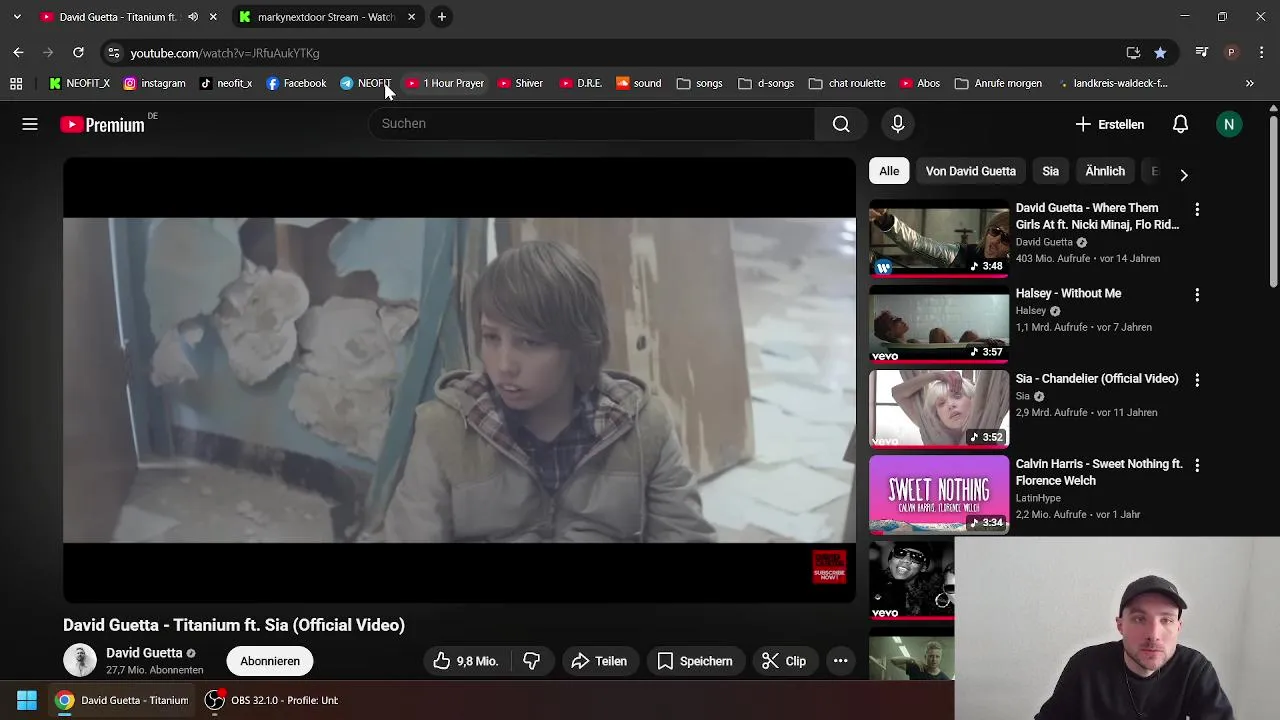This screenshot has height=720, width=1280.
Task: Select the Sia filter chip
Action: tap(1050, 171)
